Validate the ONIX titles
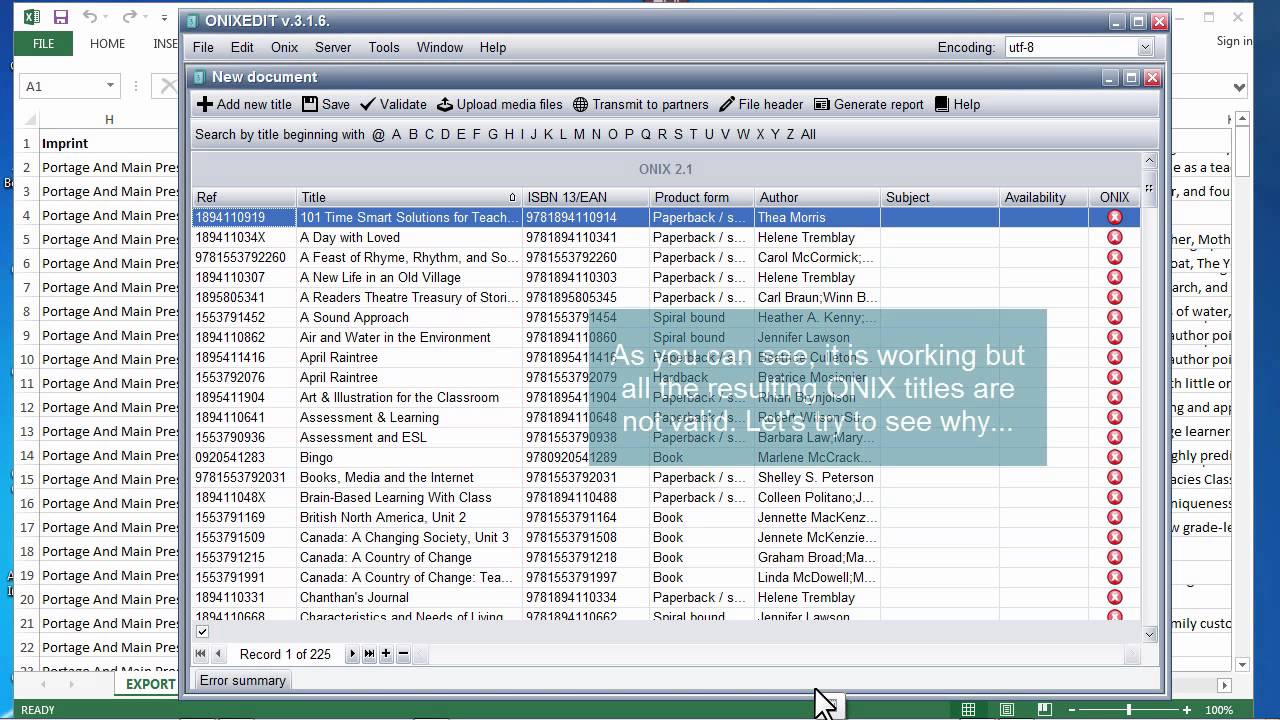The width and height of the screenshot is (1280, 720). [x=393, y=104]
